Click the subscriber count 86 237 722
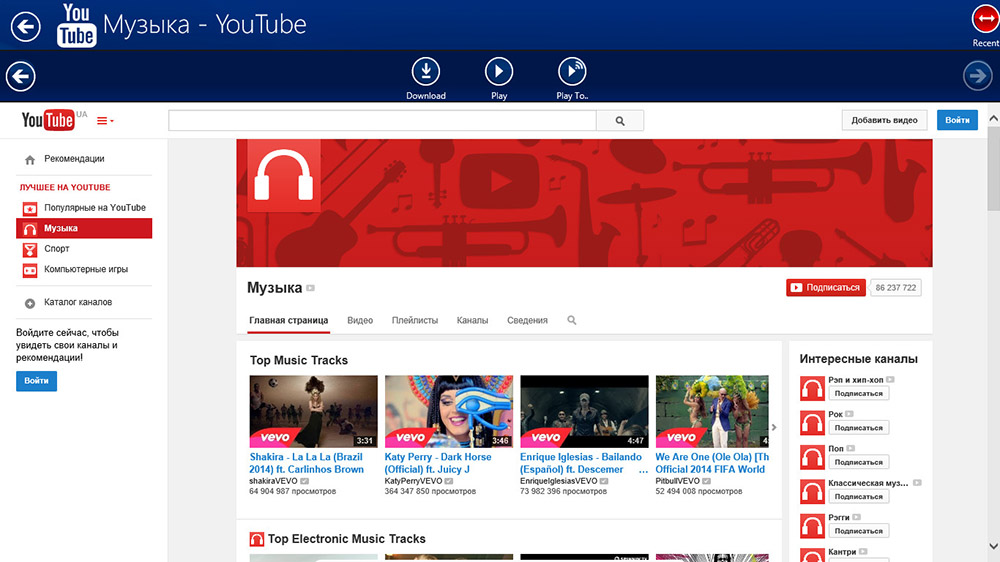This screenshot has width=1000, height=562. (x=895, y=288)
